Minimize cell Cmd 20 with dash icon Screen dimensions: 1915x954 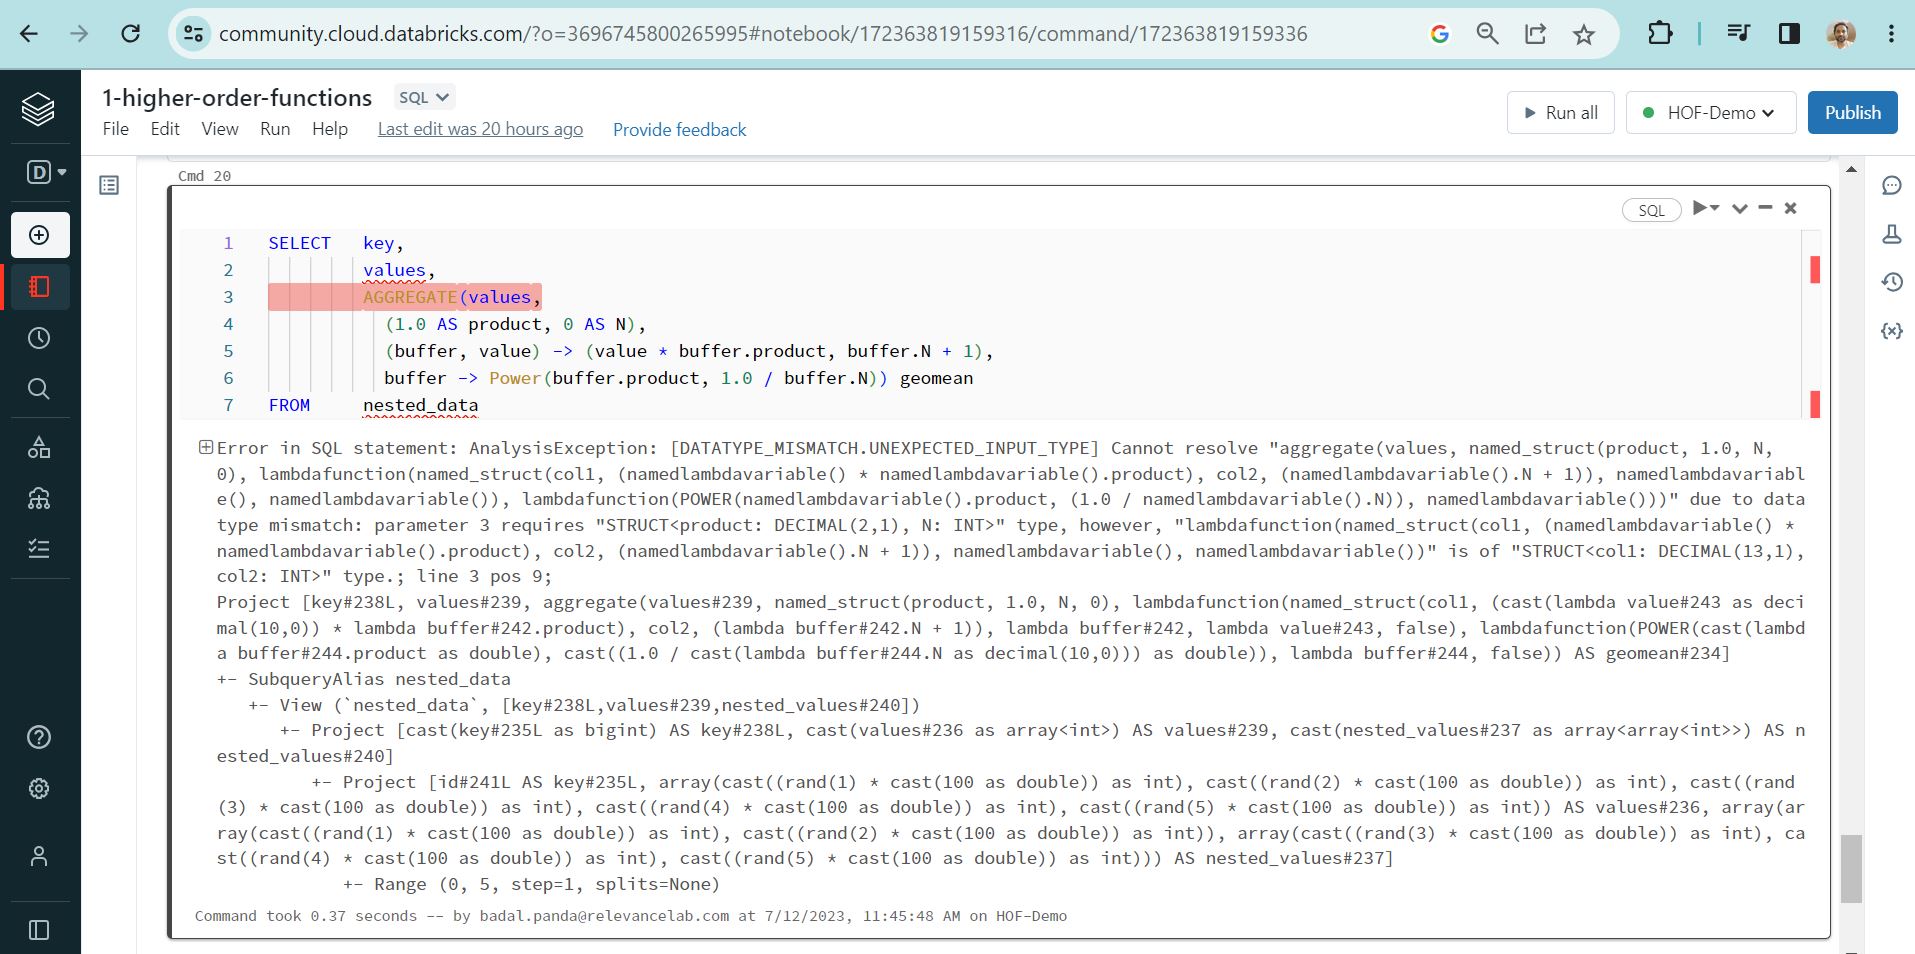1765,208
